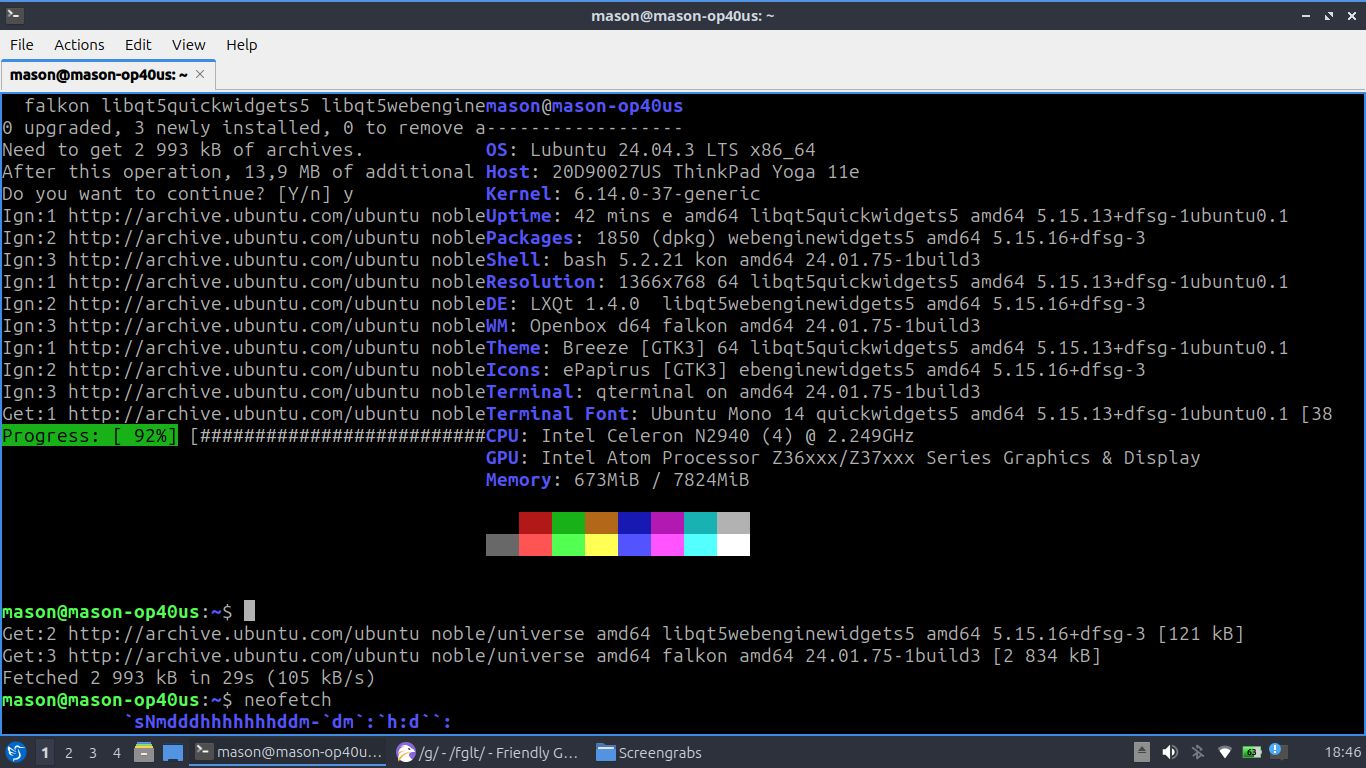Image resolution: width=1366 pixels, height=768 pixels.
Task: Maximize the terminal window
Action: pyautogui.click(x=1329, y=15)
